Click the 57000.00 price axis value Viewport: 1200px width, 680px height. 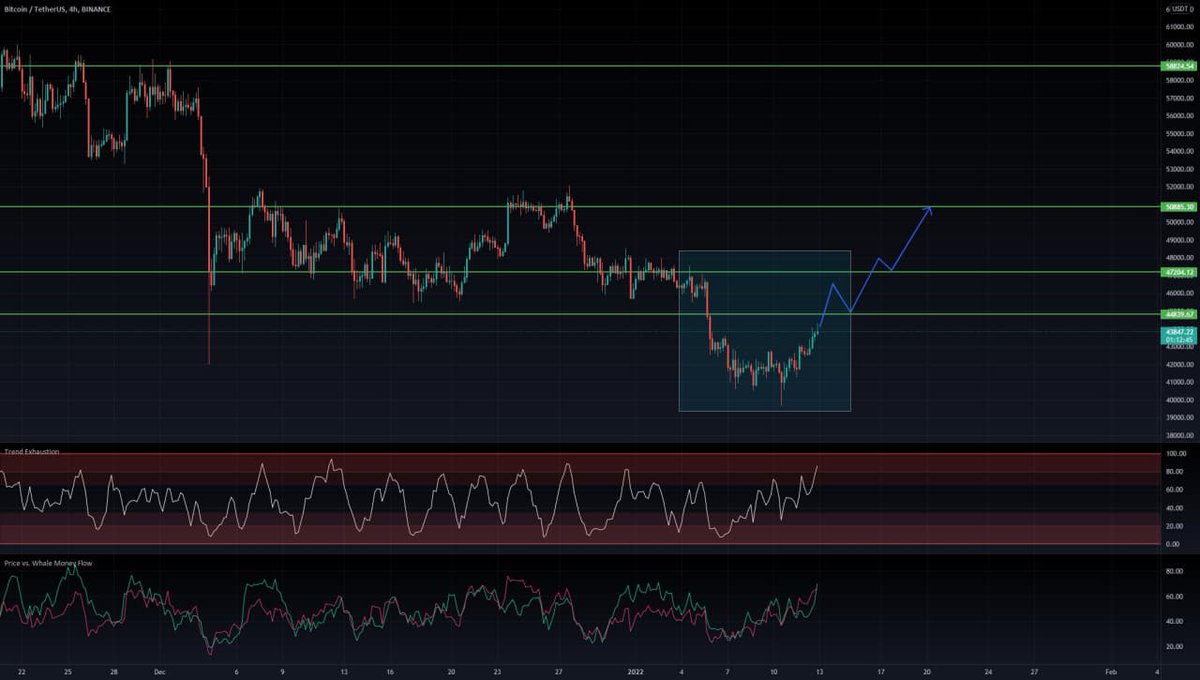(1178, 98)
